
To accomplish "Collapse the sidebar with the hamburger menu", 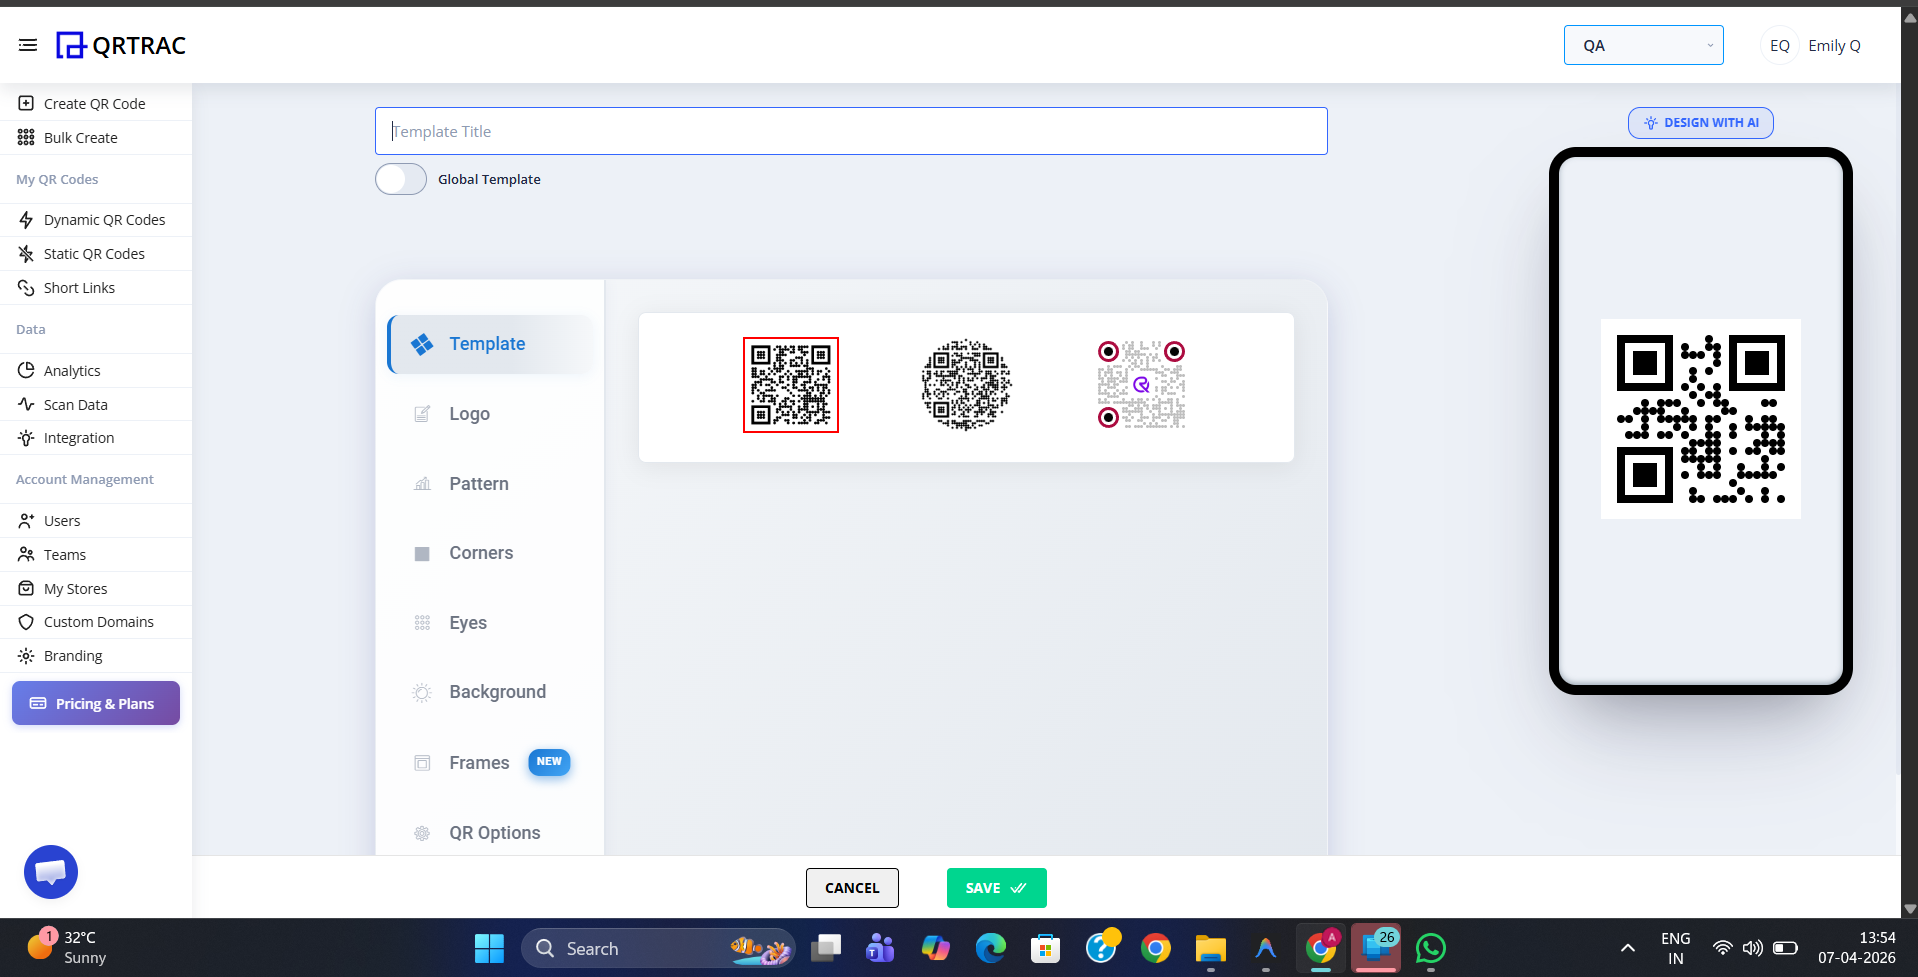I will [28, 45].
